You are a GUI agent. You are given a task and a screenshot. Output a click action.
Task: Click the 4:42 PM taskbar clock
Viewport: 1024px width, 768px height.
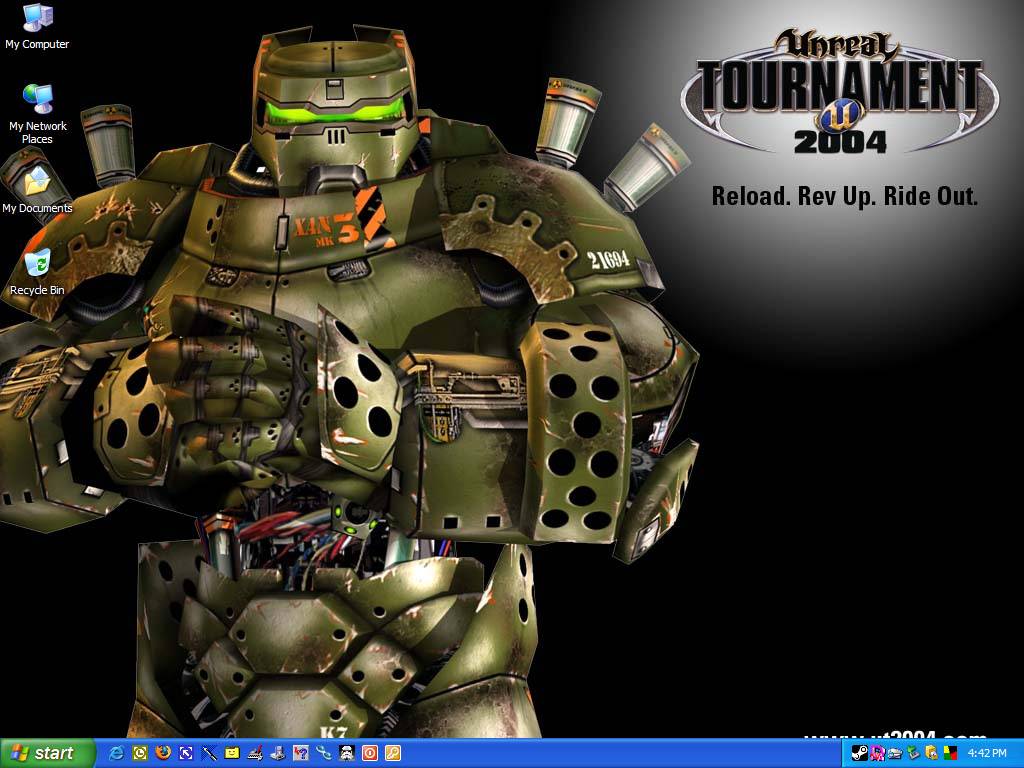[x=987, y=754]
